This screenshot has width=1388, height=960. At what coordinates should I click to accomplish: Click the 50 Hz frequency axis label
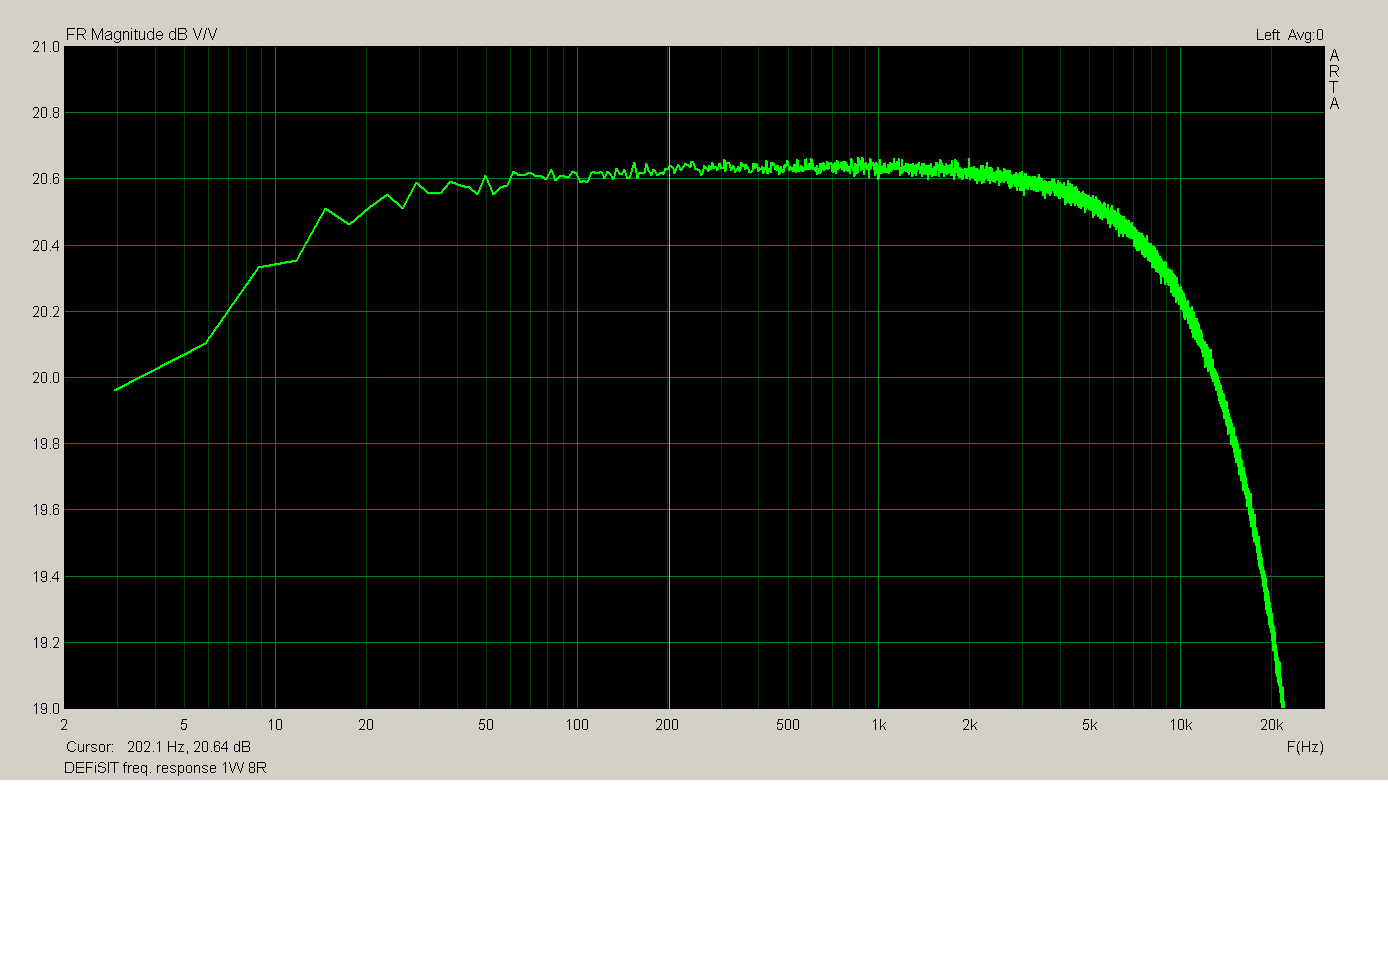(x=486, y=725)
